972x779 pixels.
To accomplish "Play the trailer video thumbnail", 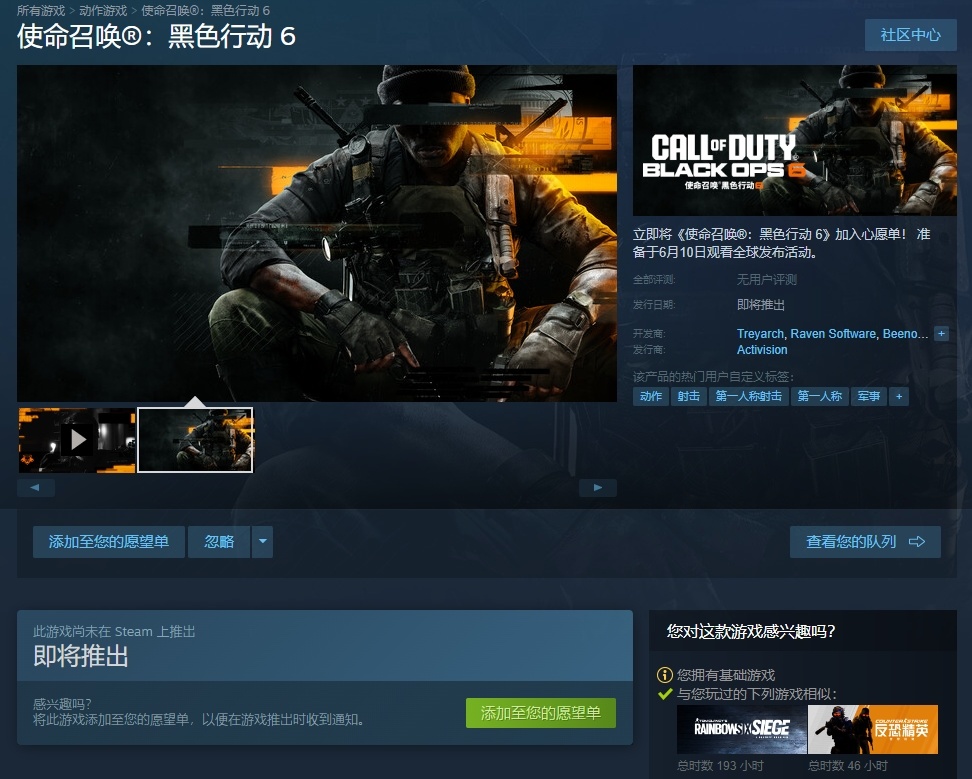I will click(x=77, y=440).
